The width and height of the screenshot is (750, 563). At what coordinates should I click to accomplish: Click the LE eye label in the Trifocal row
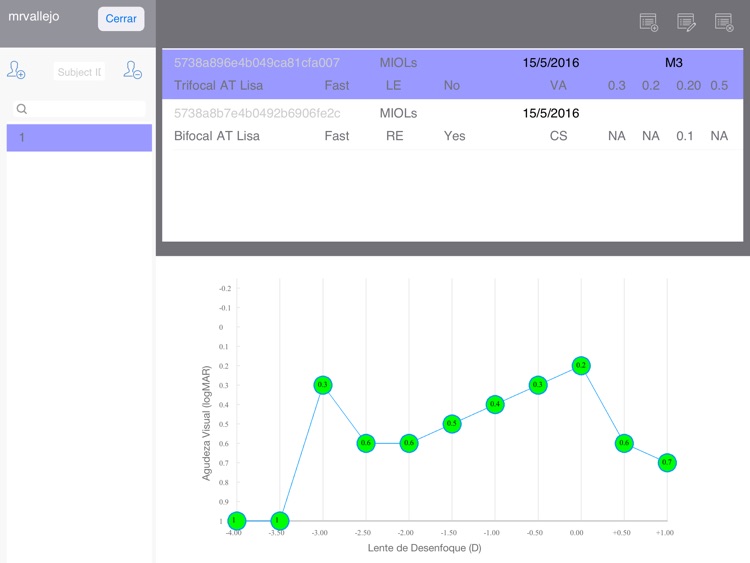tap(393, 86)
